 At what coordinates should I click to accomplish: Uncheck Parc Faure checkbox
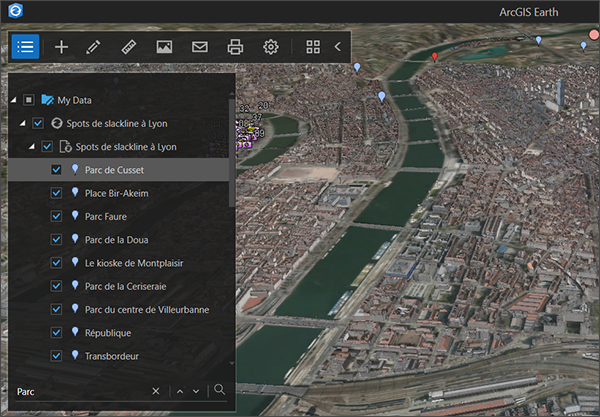pyautogui.click(x=56, y=216)
